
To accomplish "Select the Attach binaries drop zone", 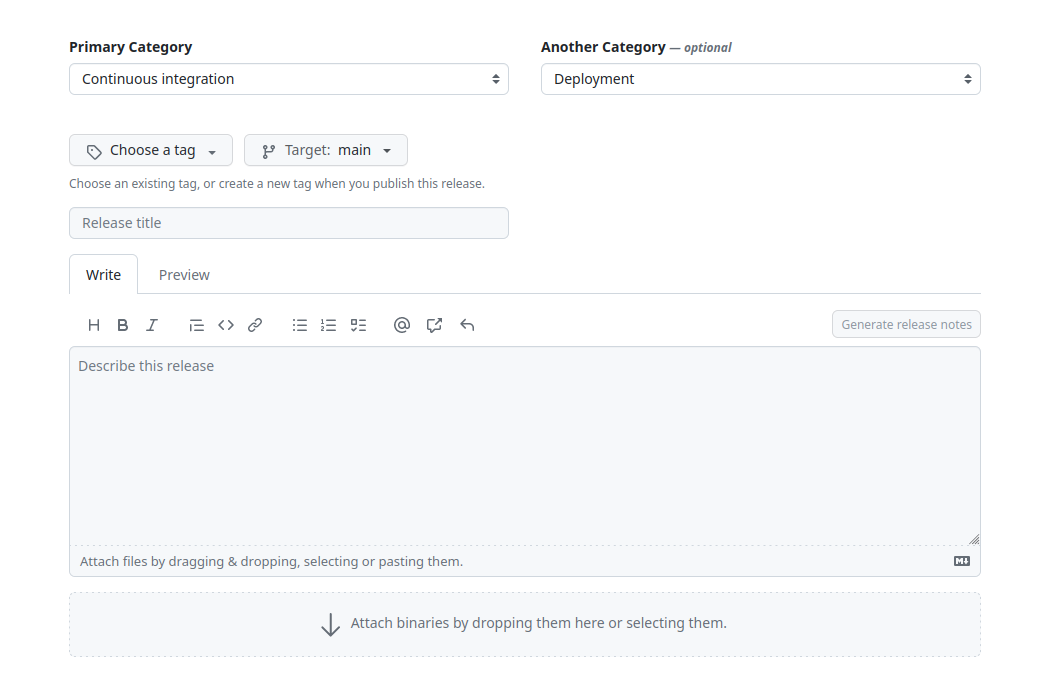I will [x=524, y=624].
